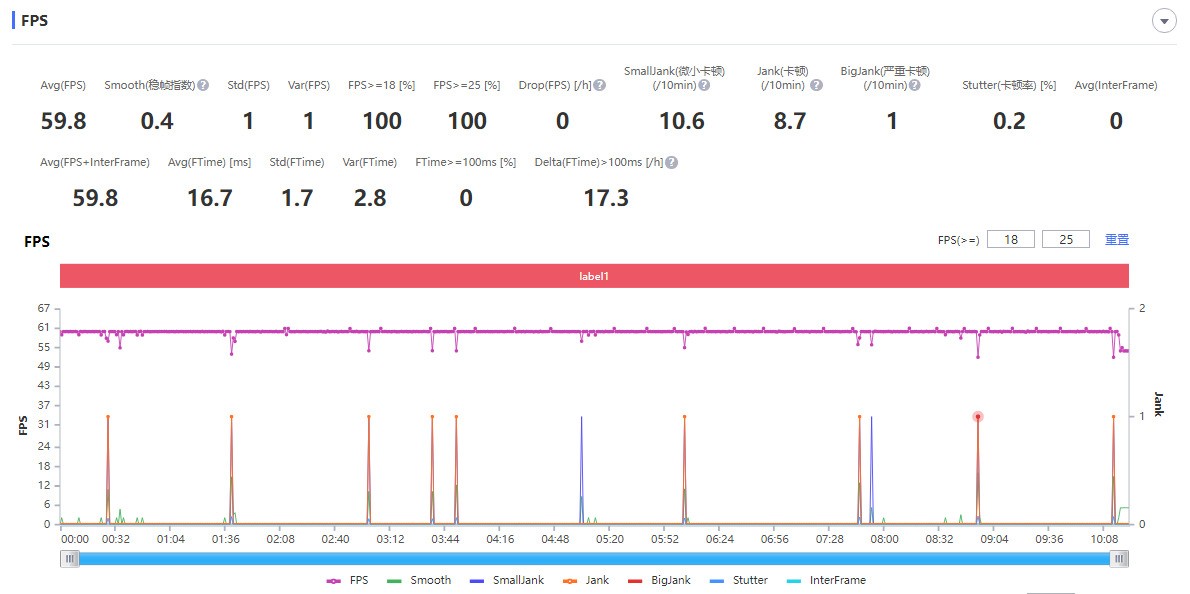Click the highlighted red data point near 08:54
The width and height of the screenshot is (1190, 594).
pos(978,416)
